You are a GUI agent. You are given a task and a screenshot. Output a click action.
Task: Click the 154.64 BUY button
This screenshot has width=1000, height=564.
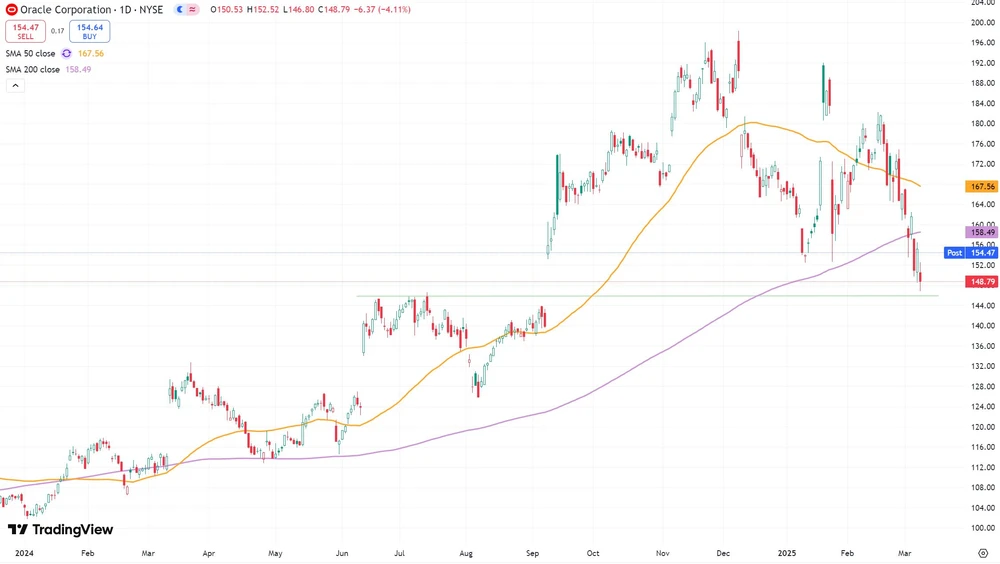(89, 31)
